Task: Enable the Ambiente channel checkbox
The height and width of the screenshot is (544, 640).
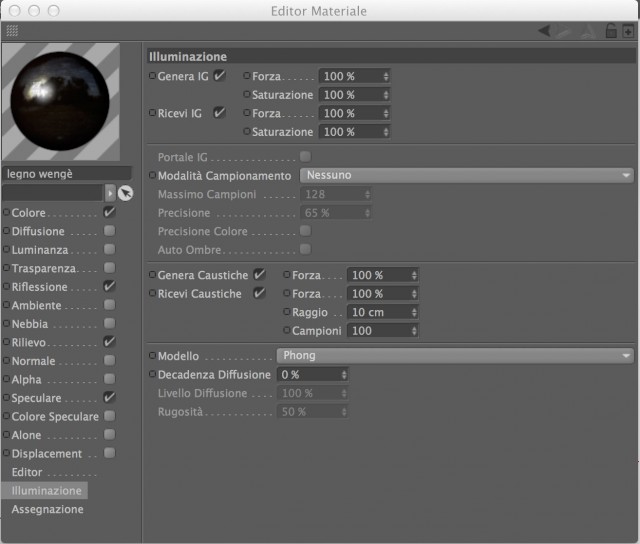Action: point(109,305)
